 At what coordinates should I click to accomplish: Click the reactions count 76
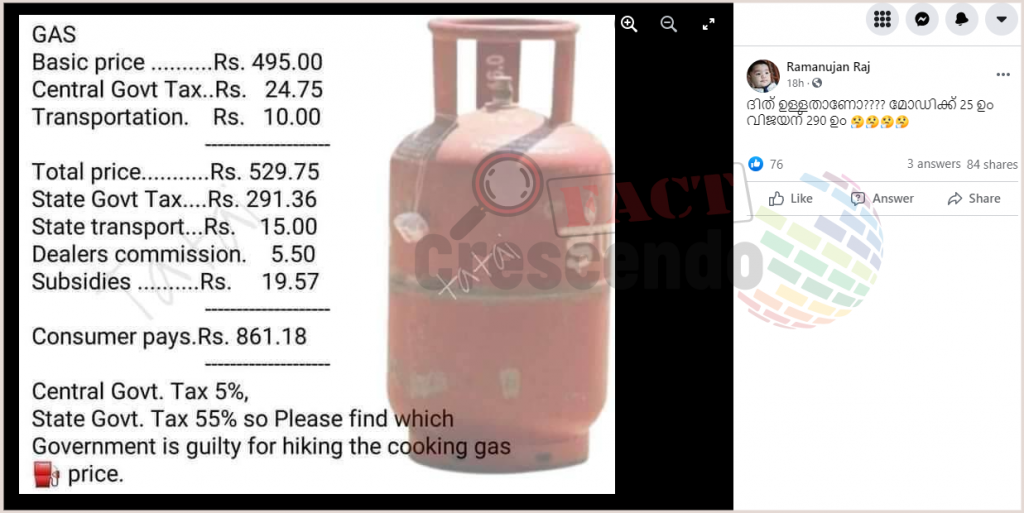(776, 164)
